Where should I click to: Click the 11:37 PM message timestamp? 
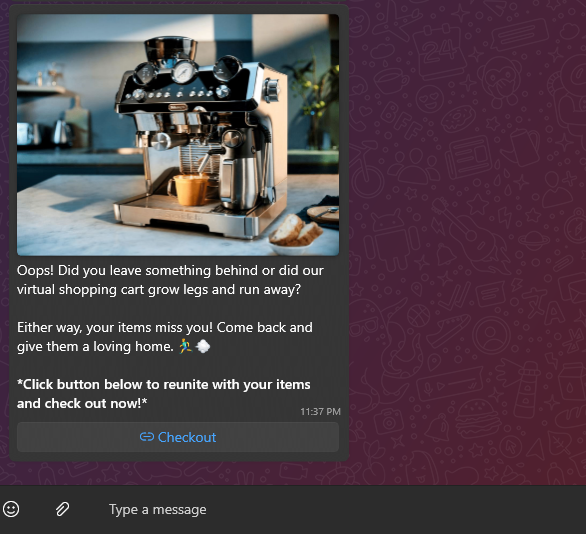click(320, 411)
